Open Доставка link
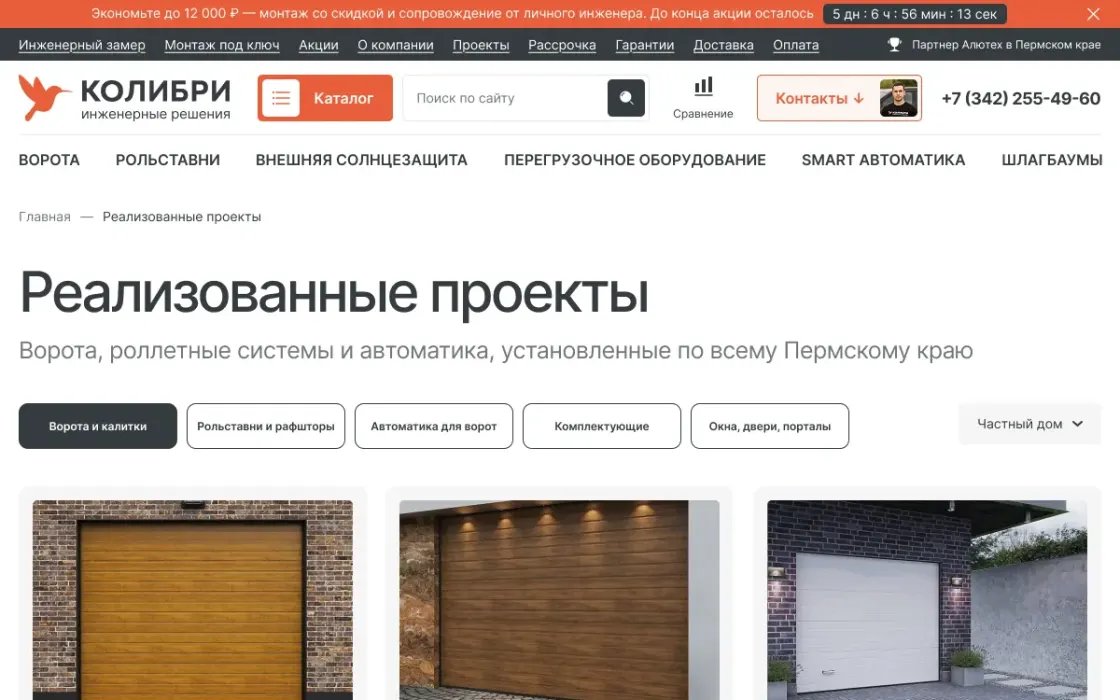 724,45
